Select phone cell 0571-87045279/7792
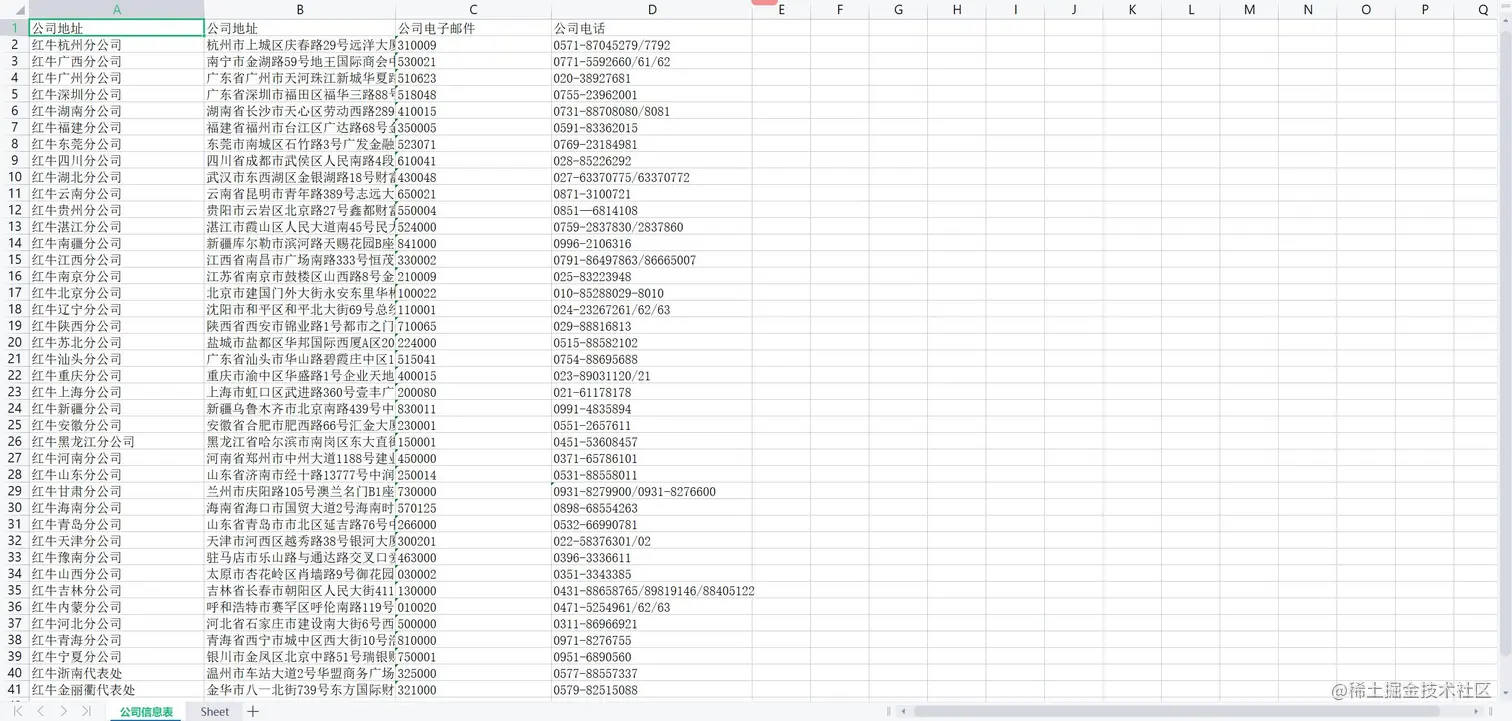 652,45
